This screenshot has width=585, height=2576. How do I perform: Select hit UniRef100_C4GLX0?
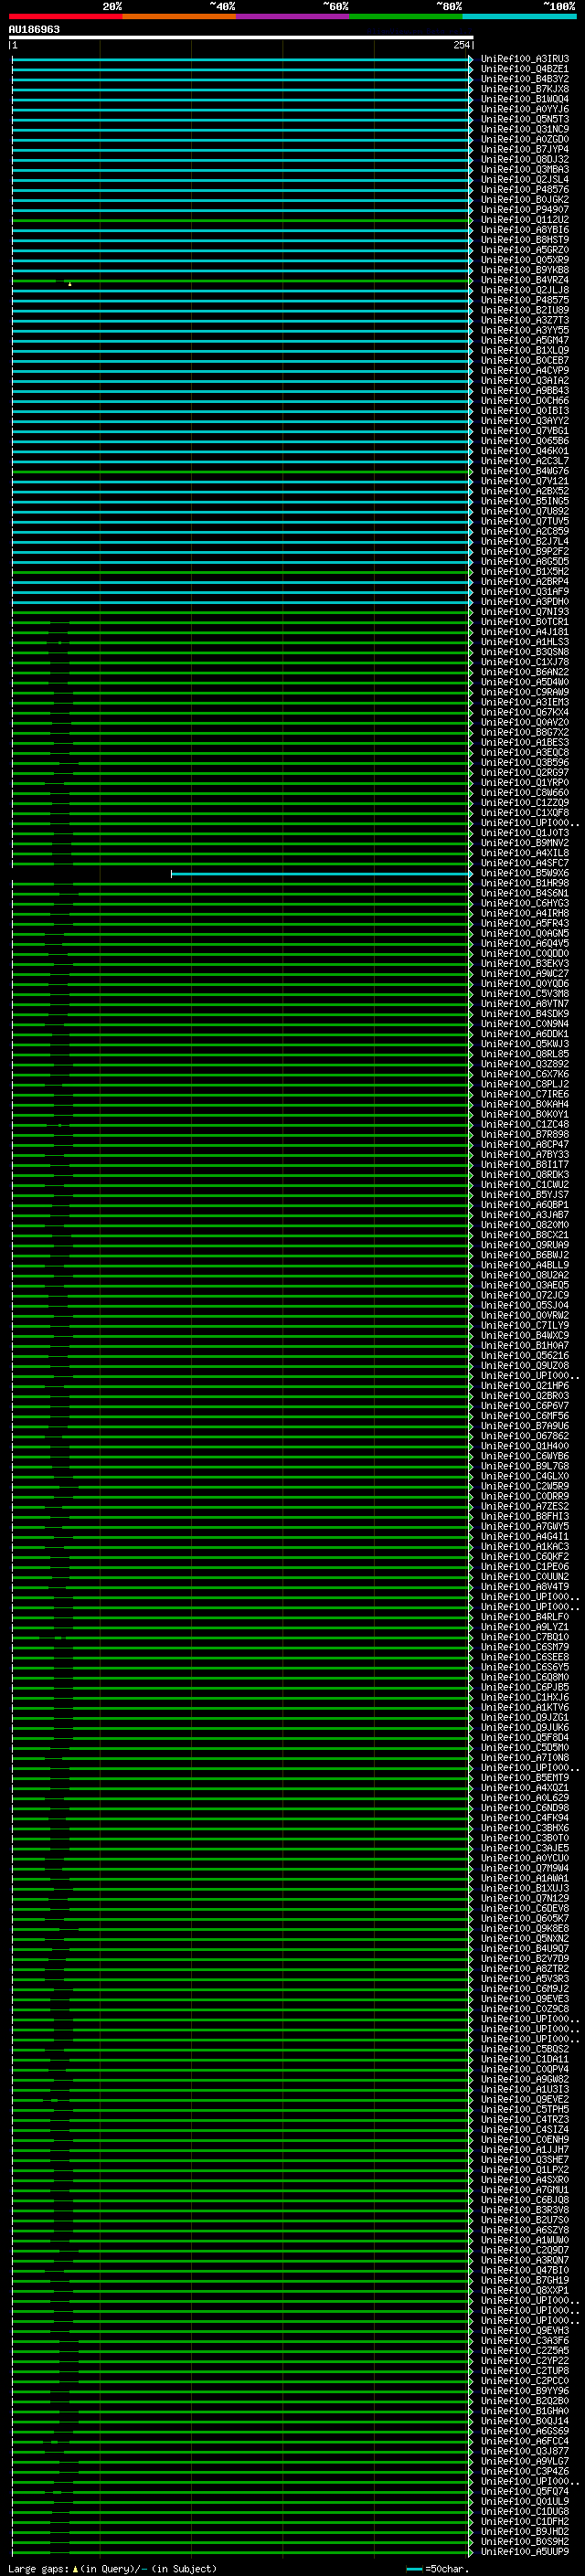pyautogui.click(x=525, y=1477)
